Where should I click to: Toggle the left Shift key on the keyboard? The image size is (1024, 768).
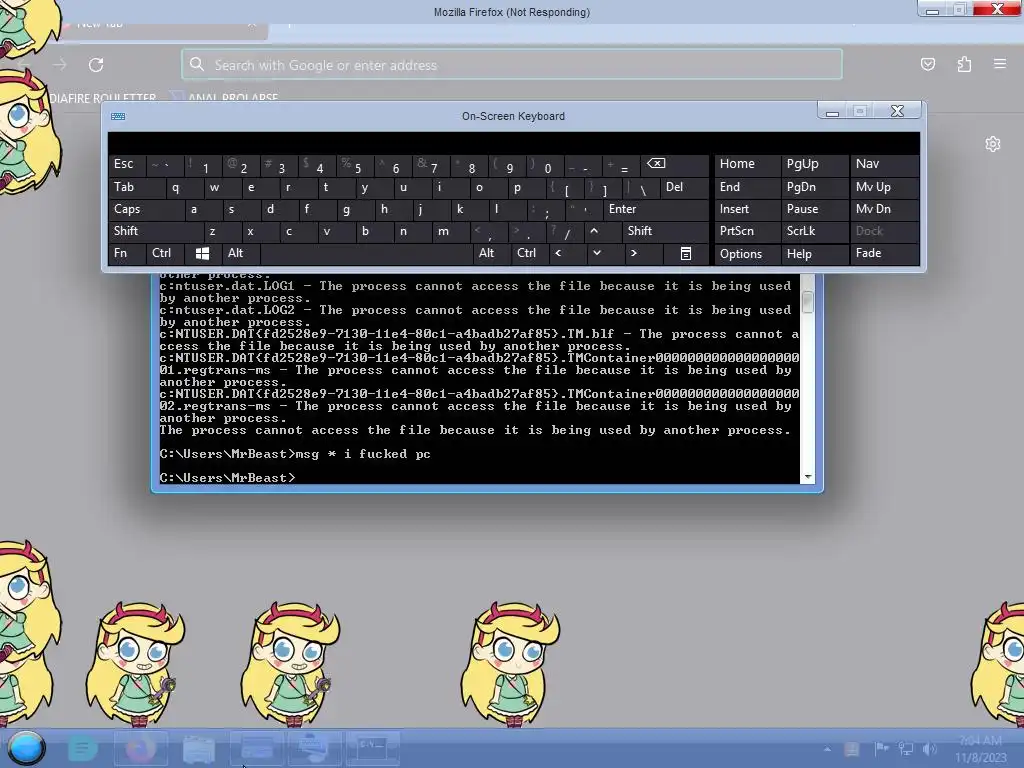coord(155,231)
